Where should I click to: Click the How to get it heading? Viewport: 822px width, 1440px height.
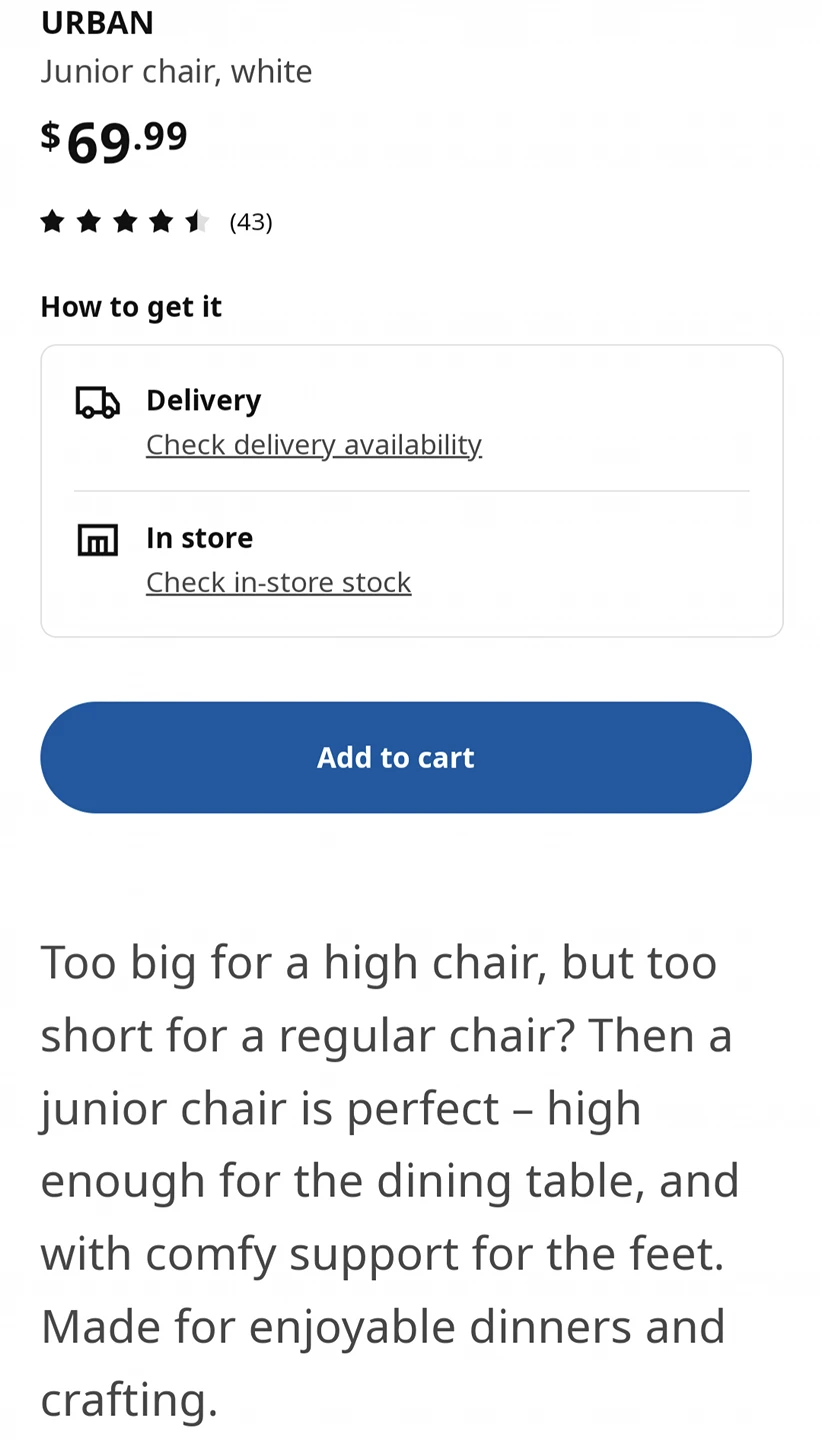point(131,306)
